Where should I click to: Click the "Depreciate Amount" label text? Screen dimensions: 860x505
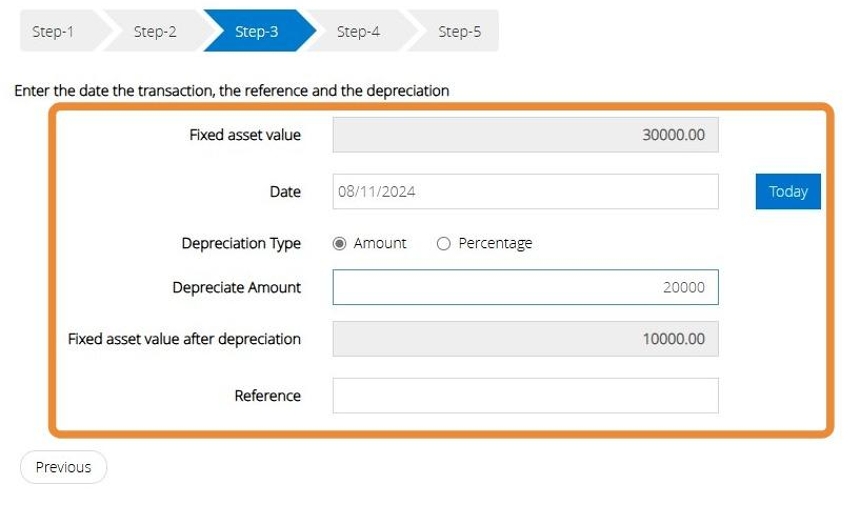[x=236, y=287]
